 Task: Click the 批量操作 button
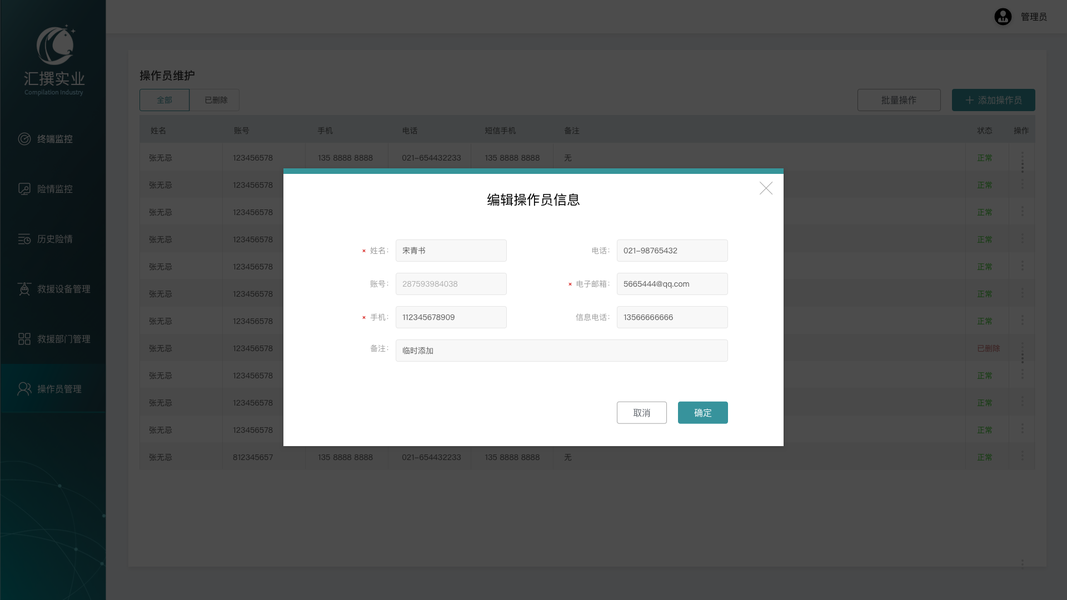(899, 100)
